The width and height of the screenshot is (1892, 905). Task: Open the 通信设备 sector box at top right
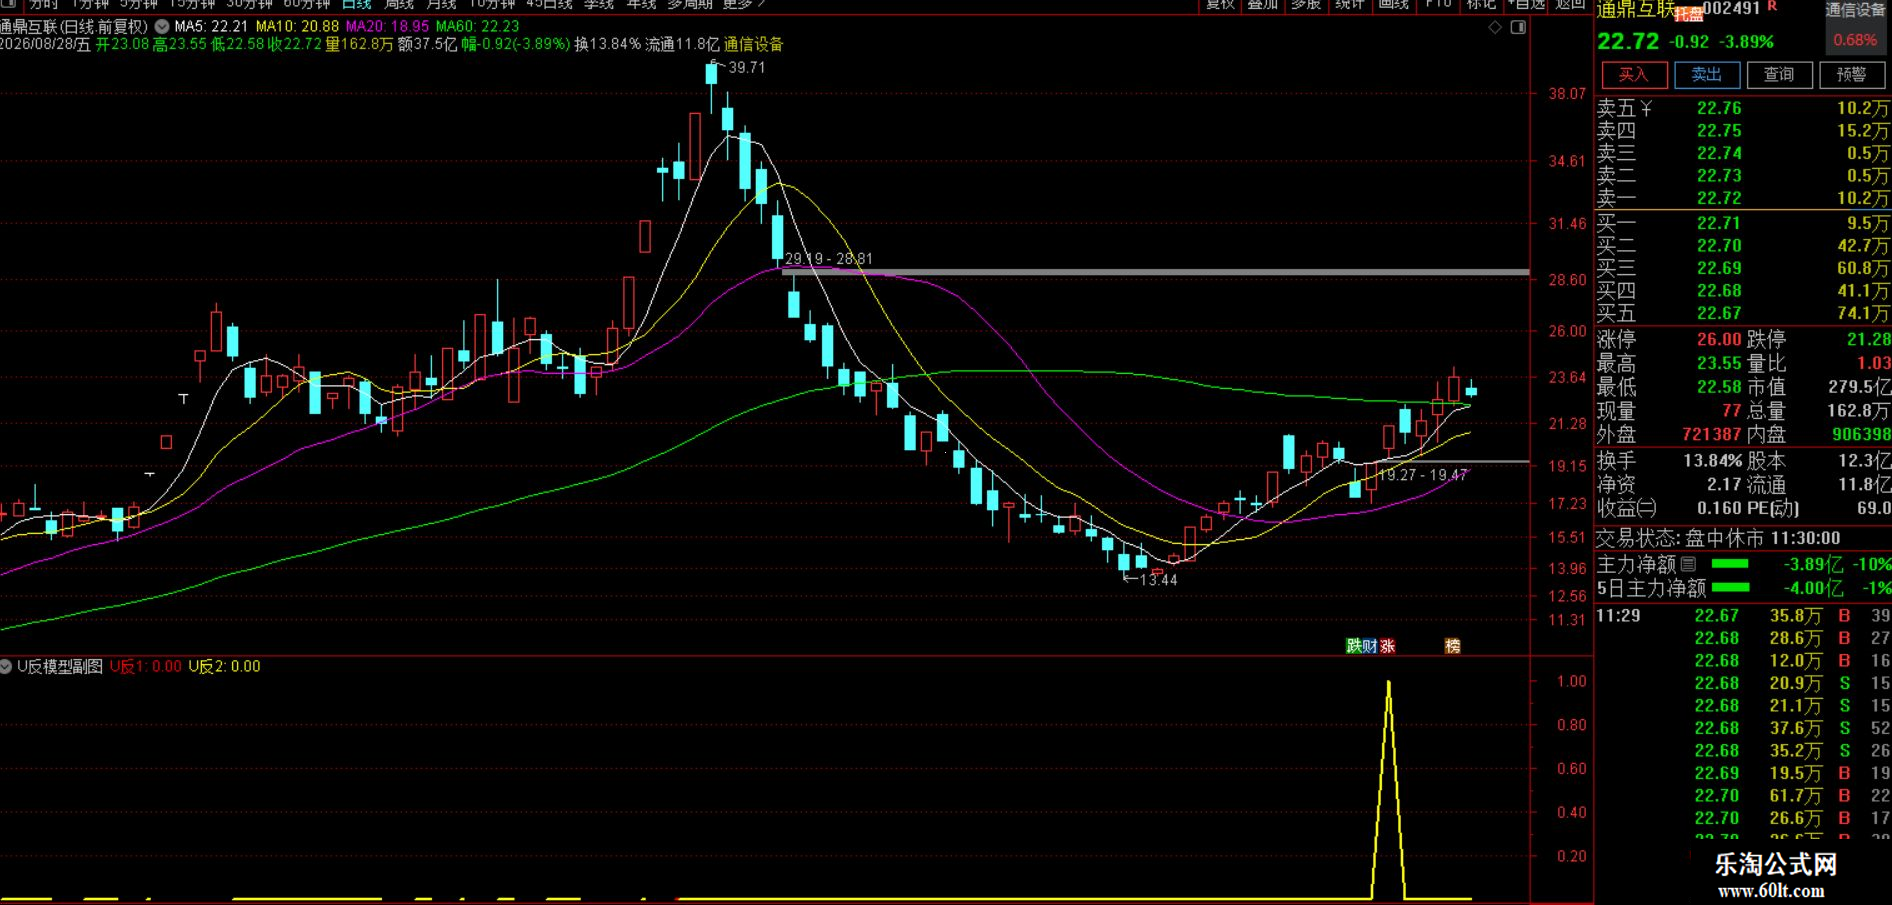[x=1856, y=26]
